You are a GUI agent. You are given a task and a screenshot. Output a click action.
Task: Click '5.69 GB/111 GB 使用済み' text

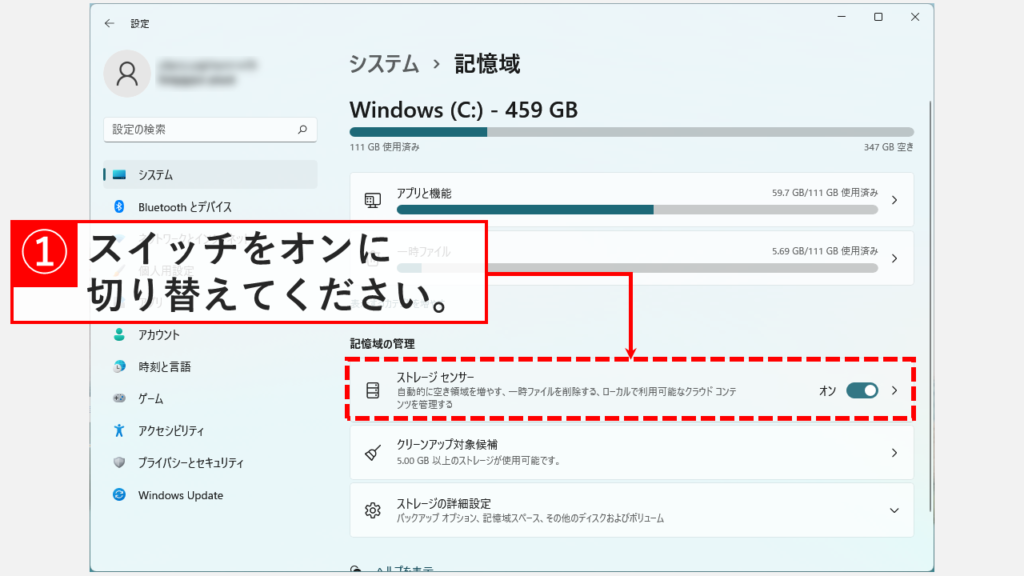[x=825, y=251]
